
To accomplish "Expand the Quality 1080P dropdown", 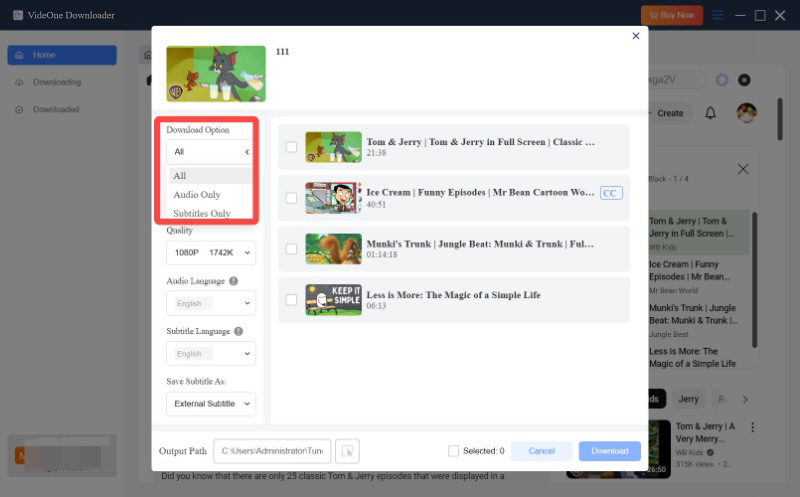I will (x=210, y=253).
